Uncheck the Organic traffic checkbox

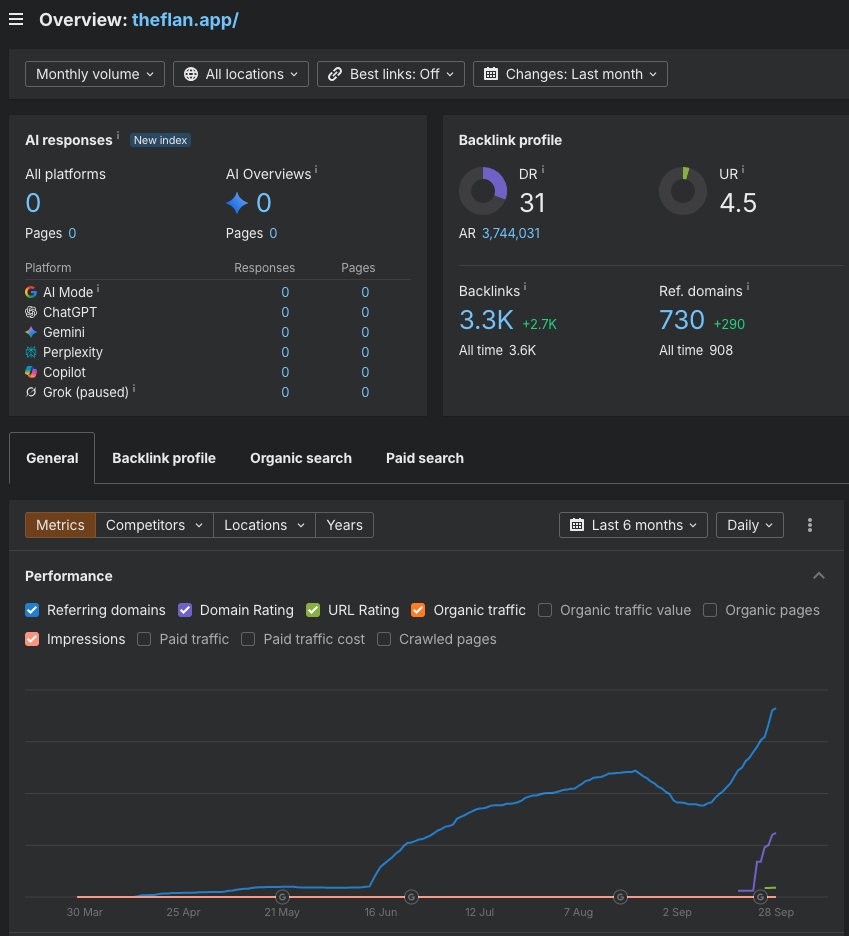point(418,610)
